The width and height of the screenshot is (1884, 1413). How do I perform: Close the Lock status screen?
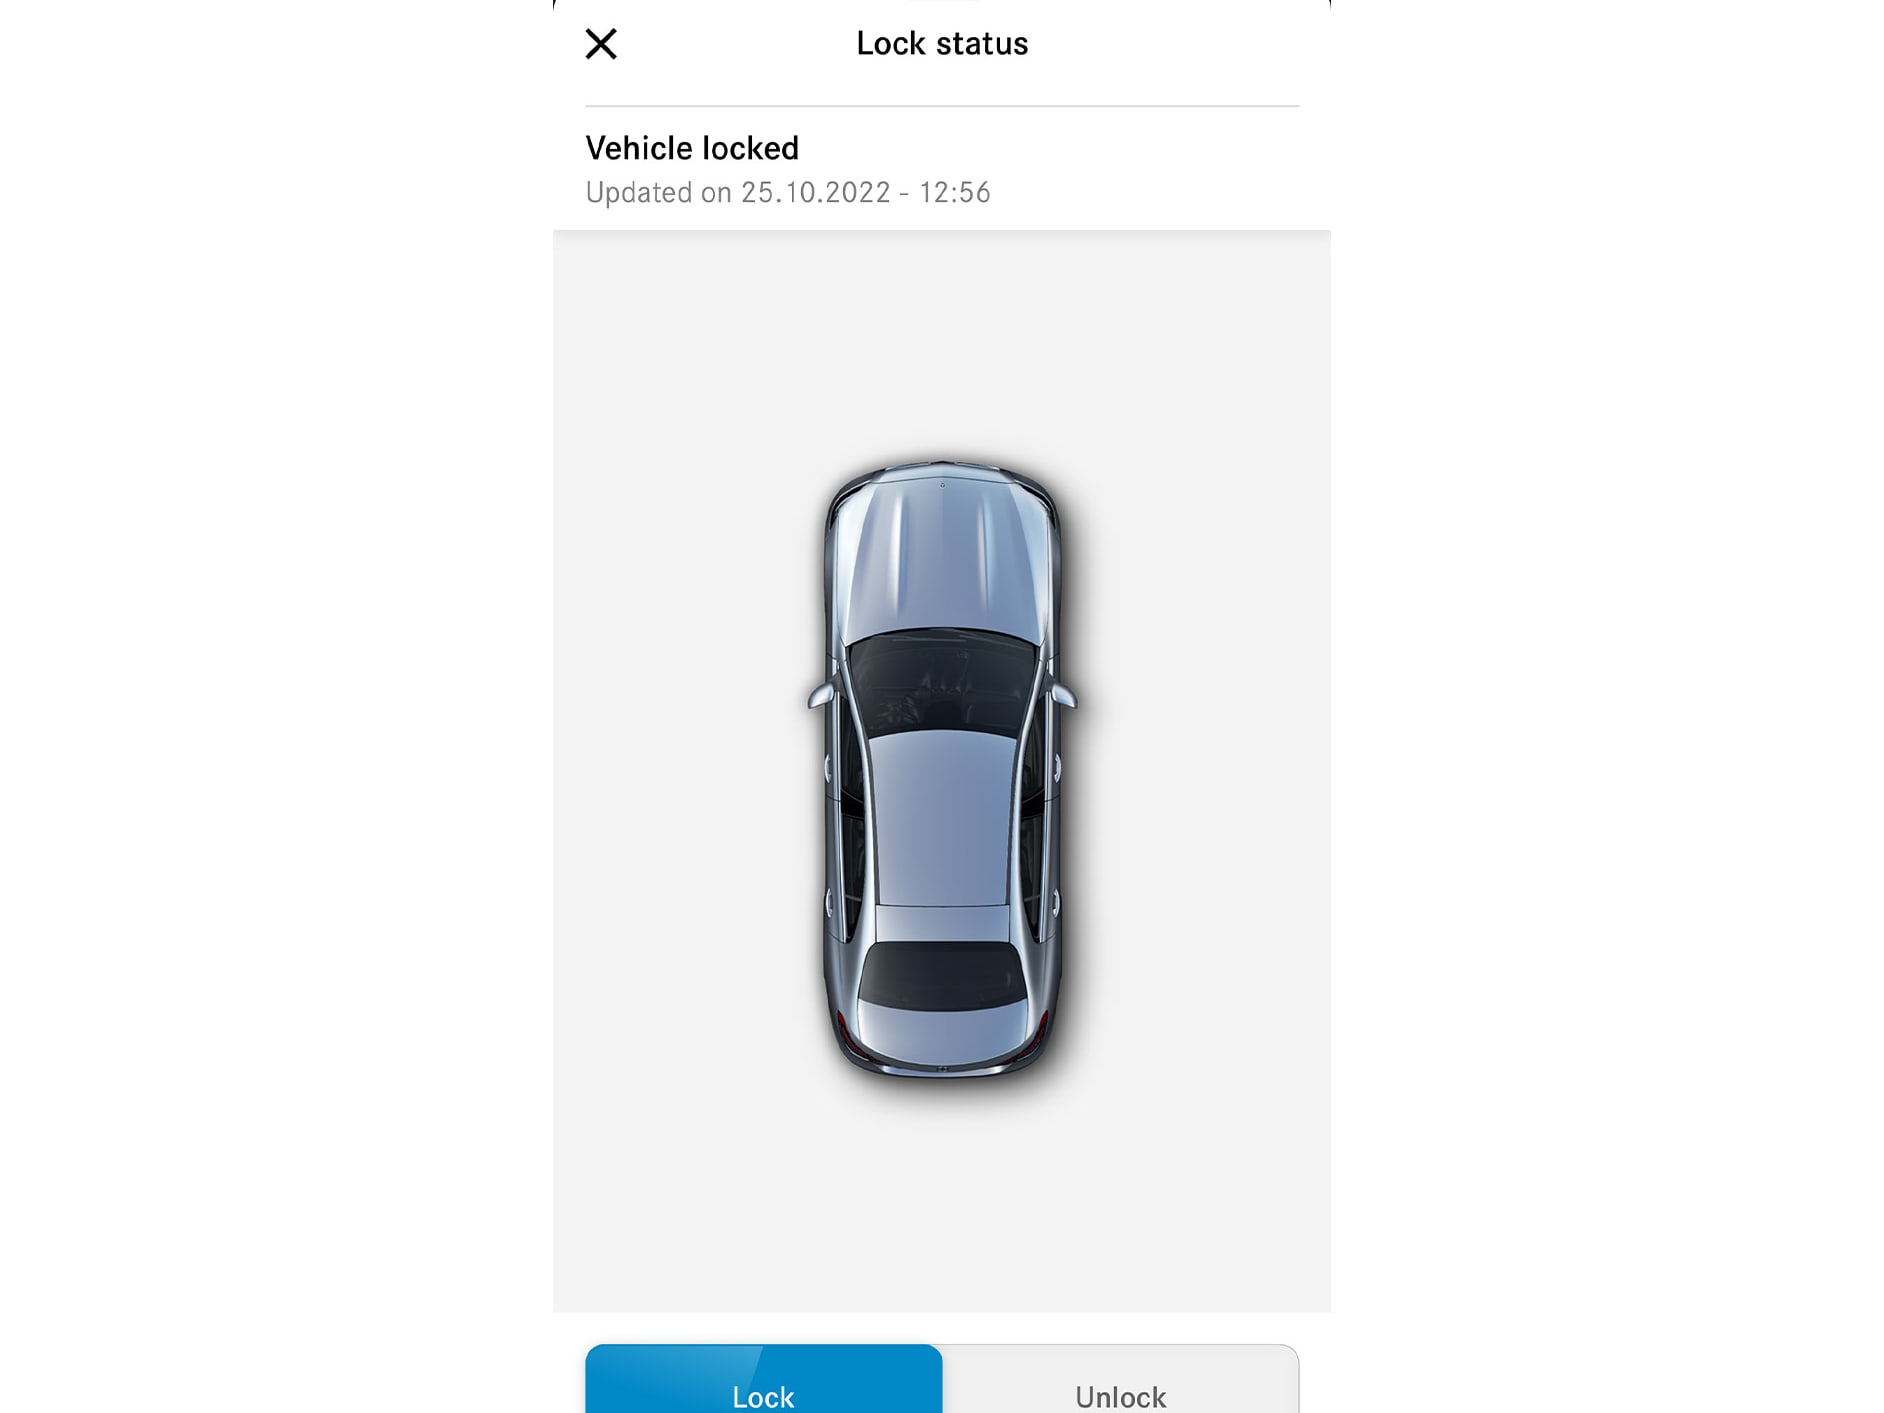pos(600,43)
